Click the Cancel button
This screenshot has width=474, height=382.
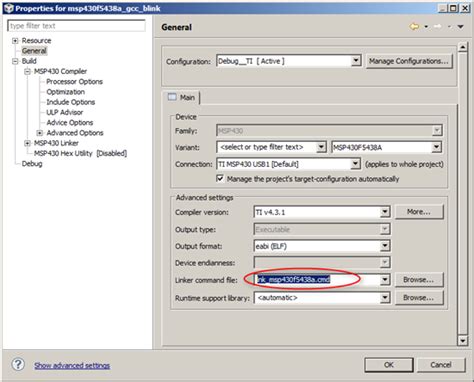pyautogui.click(x=441, y=365)
